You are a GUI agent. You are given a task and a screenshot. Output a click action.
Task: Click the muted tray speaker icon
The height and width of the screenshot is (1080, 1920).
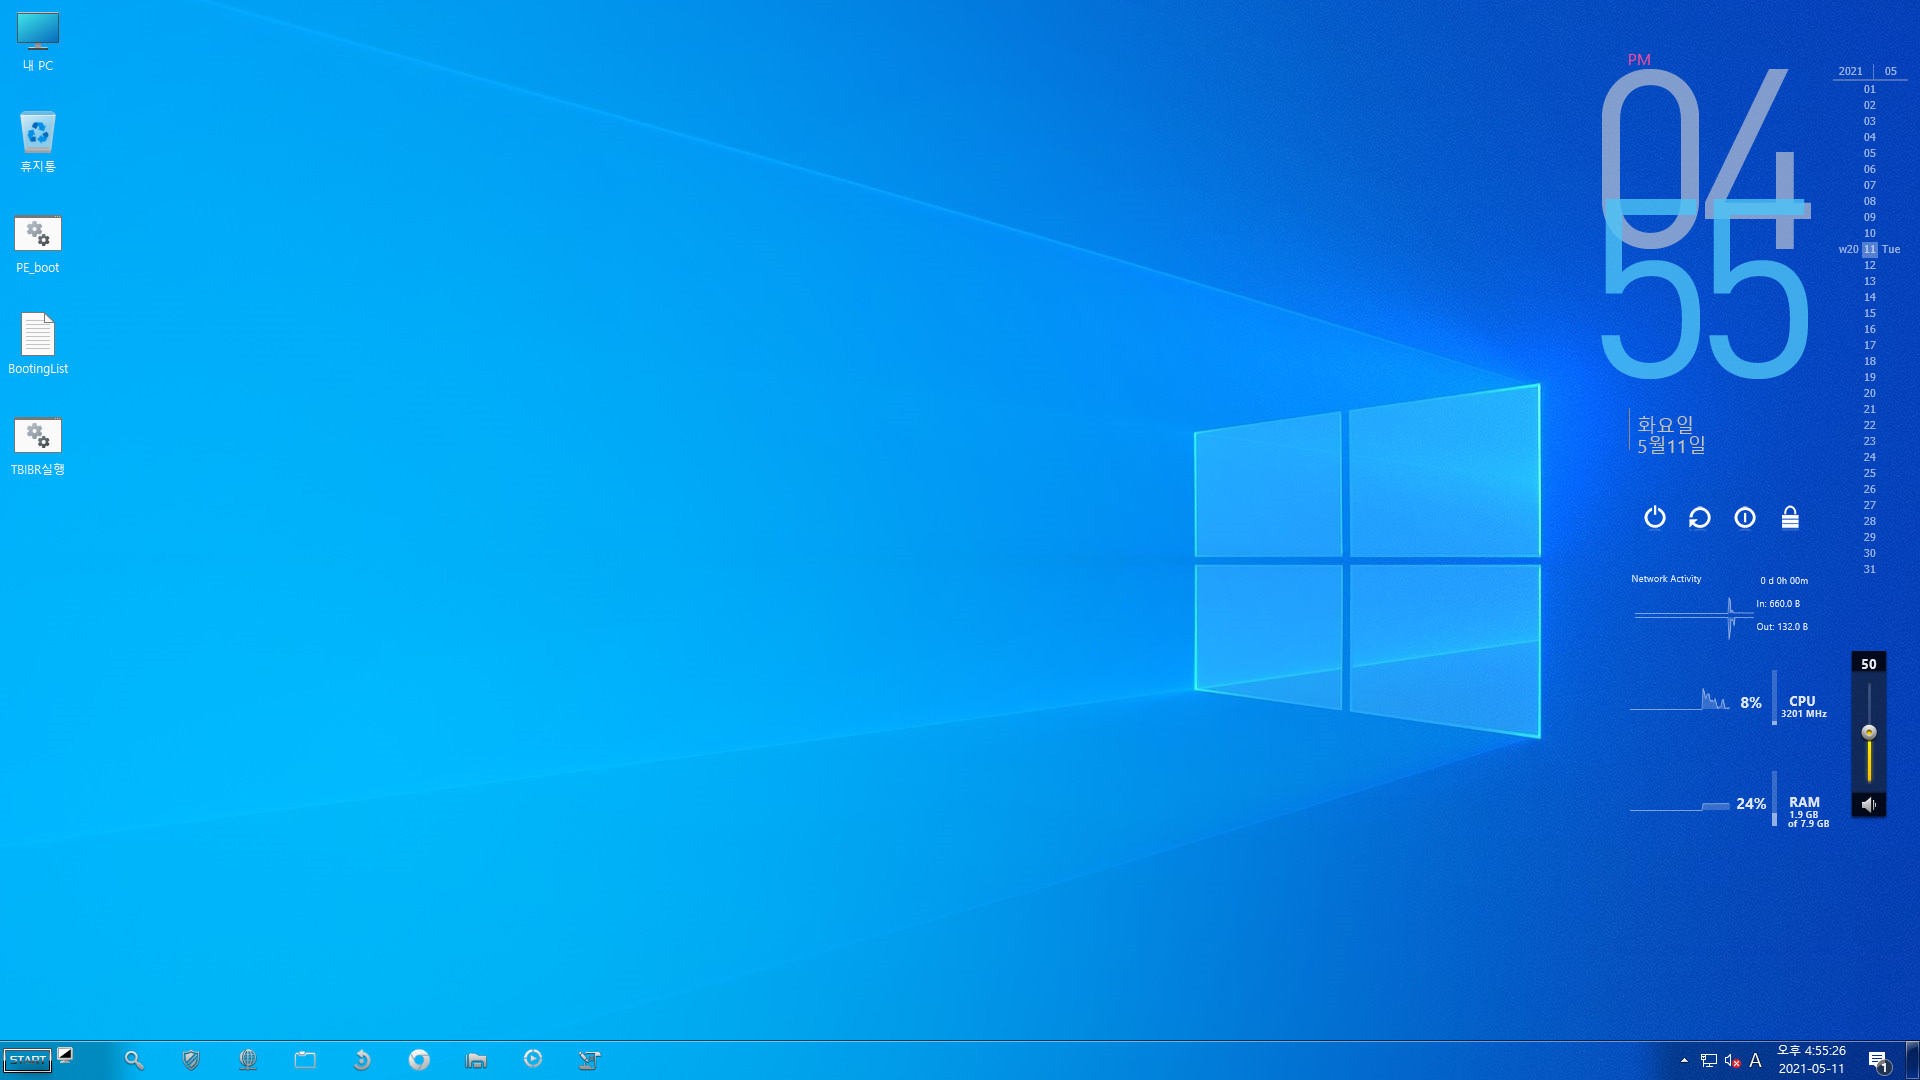[1733, 1061]
